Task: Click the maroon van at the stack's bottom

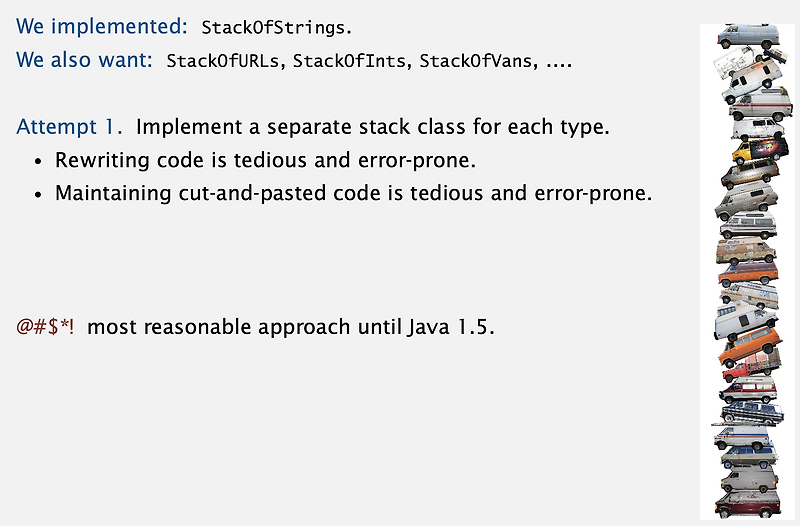Action: [x=746, y=503]
